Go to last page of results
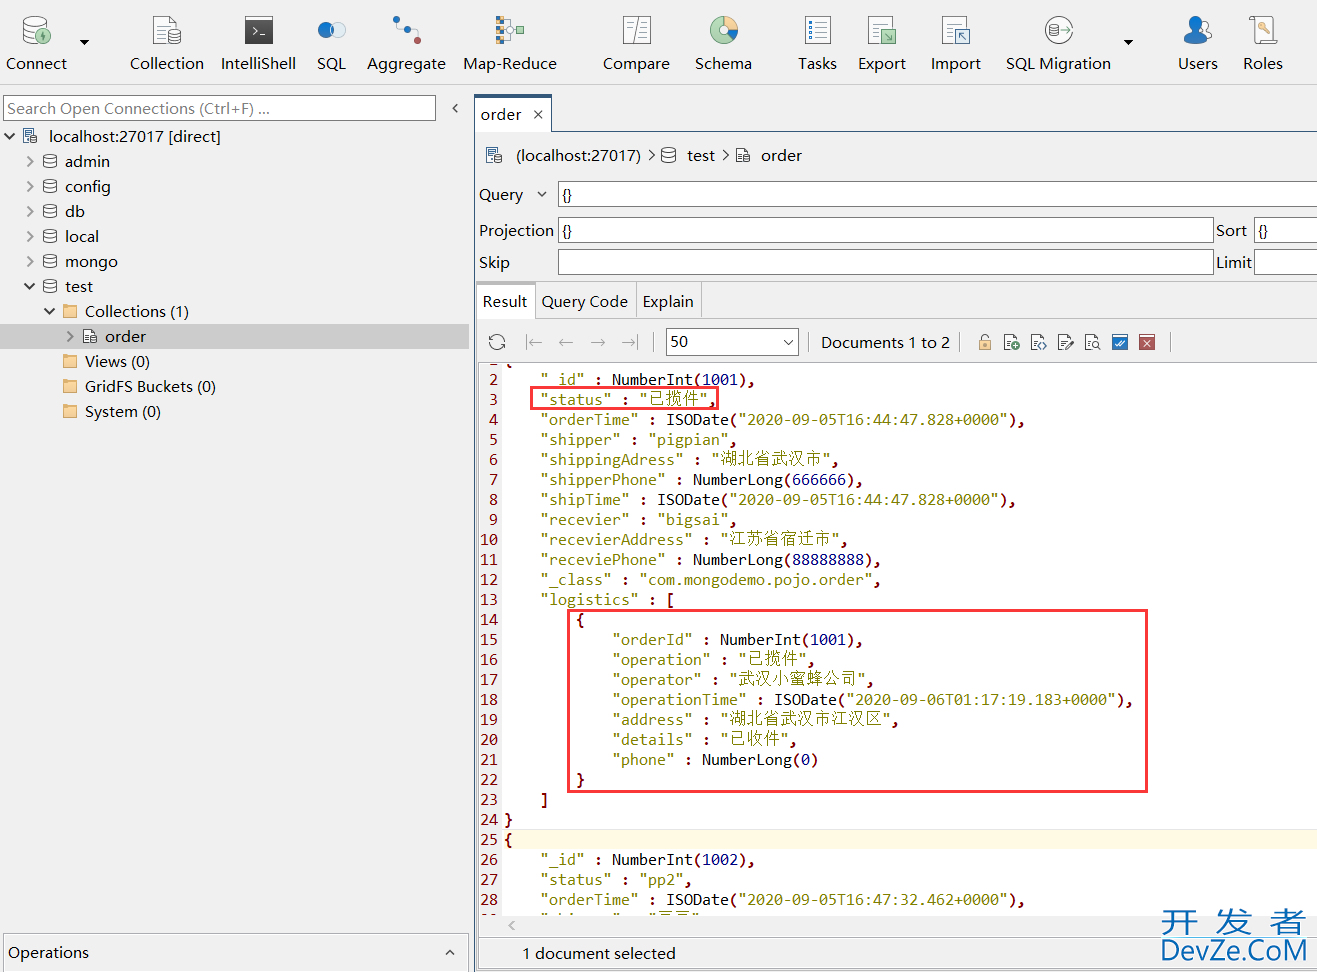1317x972 pixels. pyautogui.click(x=629, y=342)
